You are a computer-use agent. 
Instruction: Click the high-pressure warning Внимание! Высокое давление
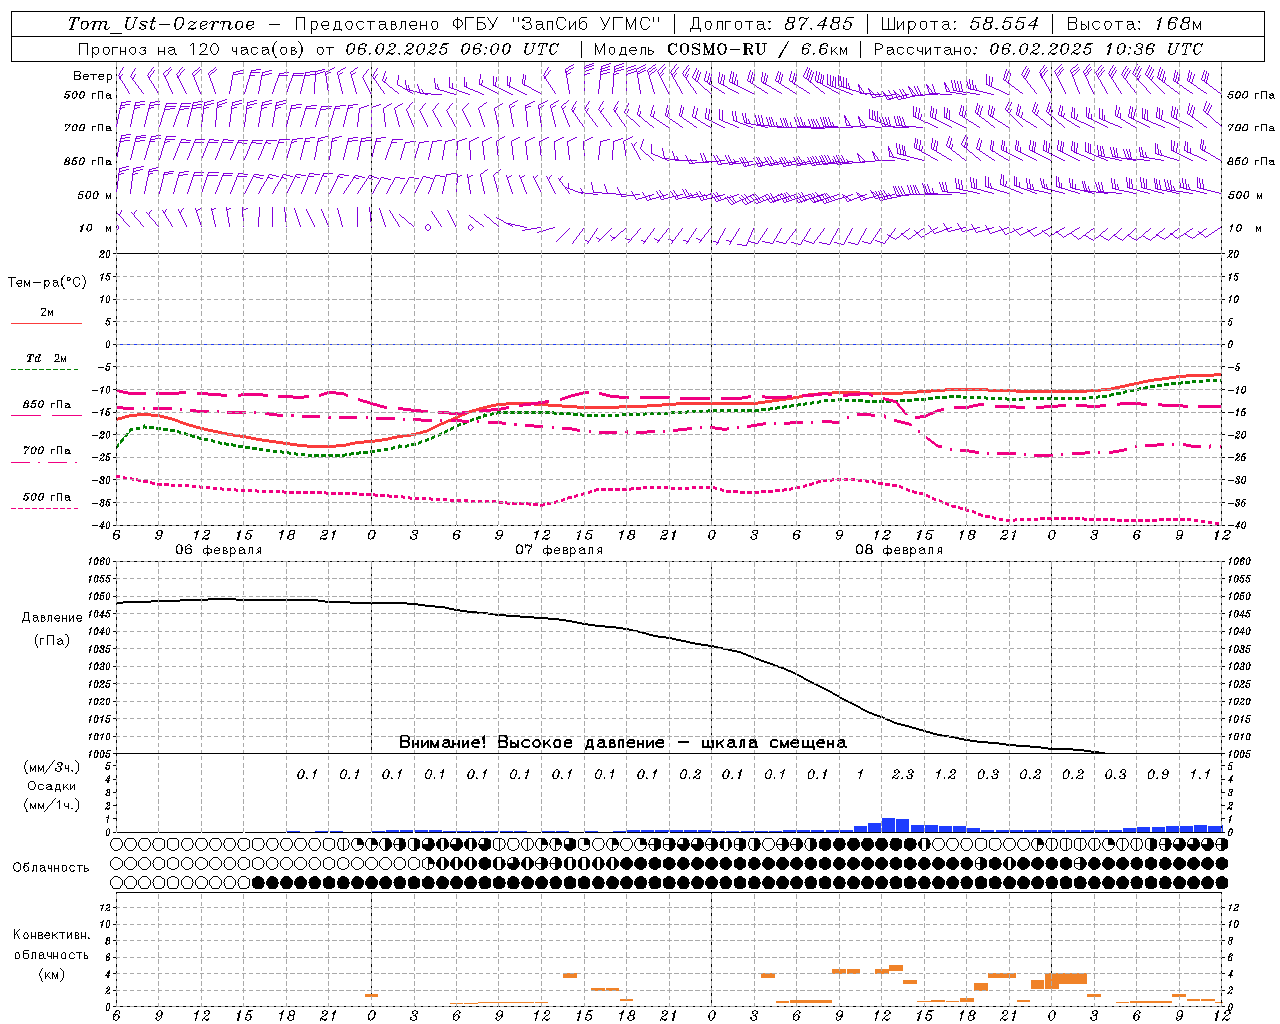coord(531,743)
